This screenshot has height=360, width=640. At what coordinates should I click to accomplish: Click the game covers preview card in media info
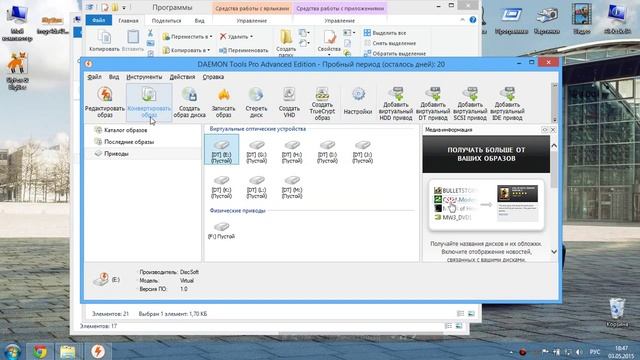(x=487, y=205)
